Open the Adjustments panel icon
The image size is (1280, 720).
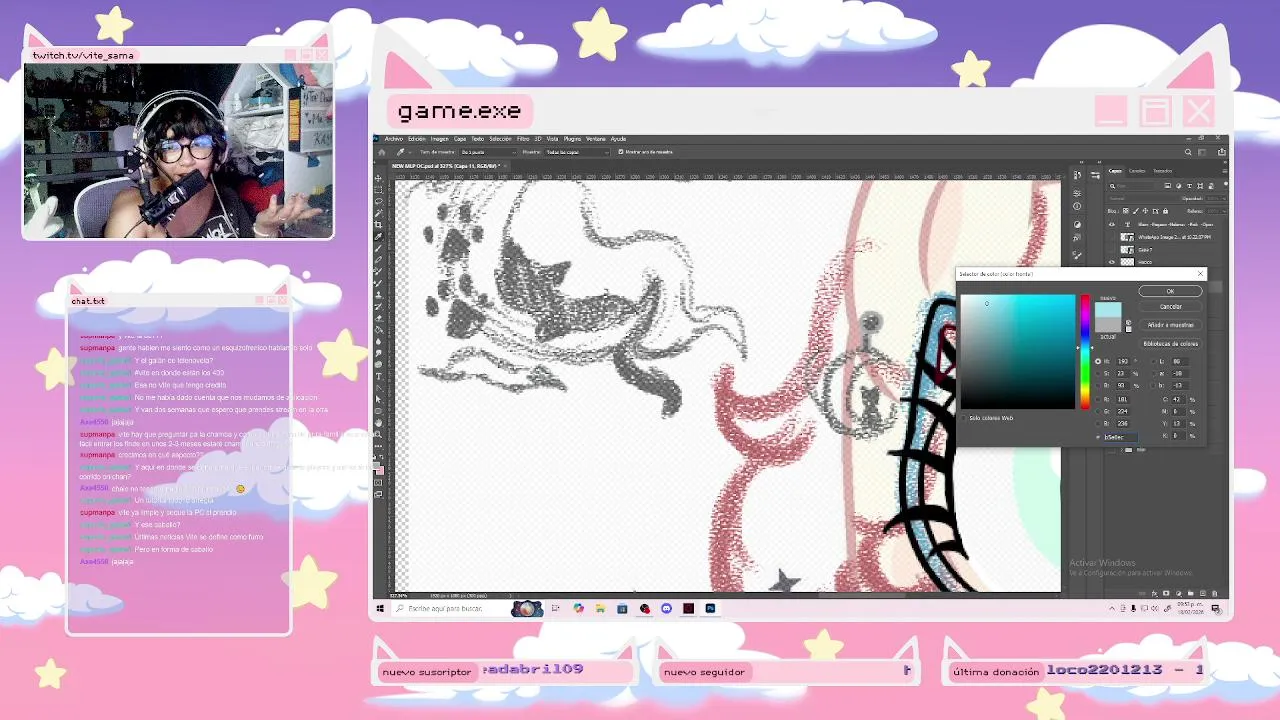pyautogui.click(x=1077, y=224)
